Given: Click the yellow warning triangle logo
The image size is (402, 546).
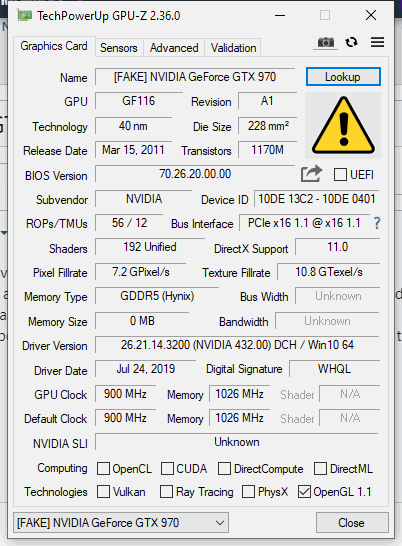Looking at the screenshot, I should pyautogui.click(x=343, y=126).
